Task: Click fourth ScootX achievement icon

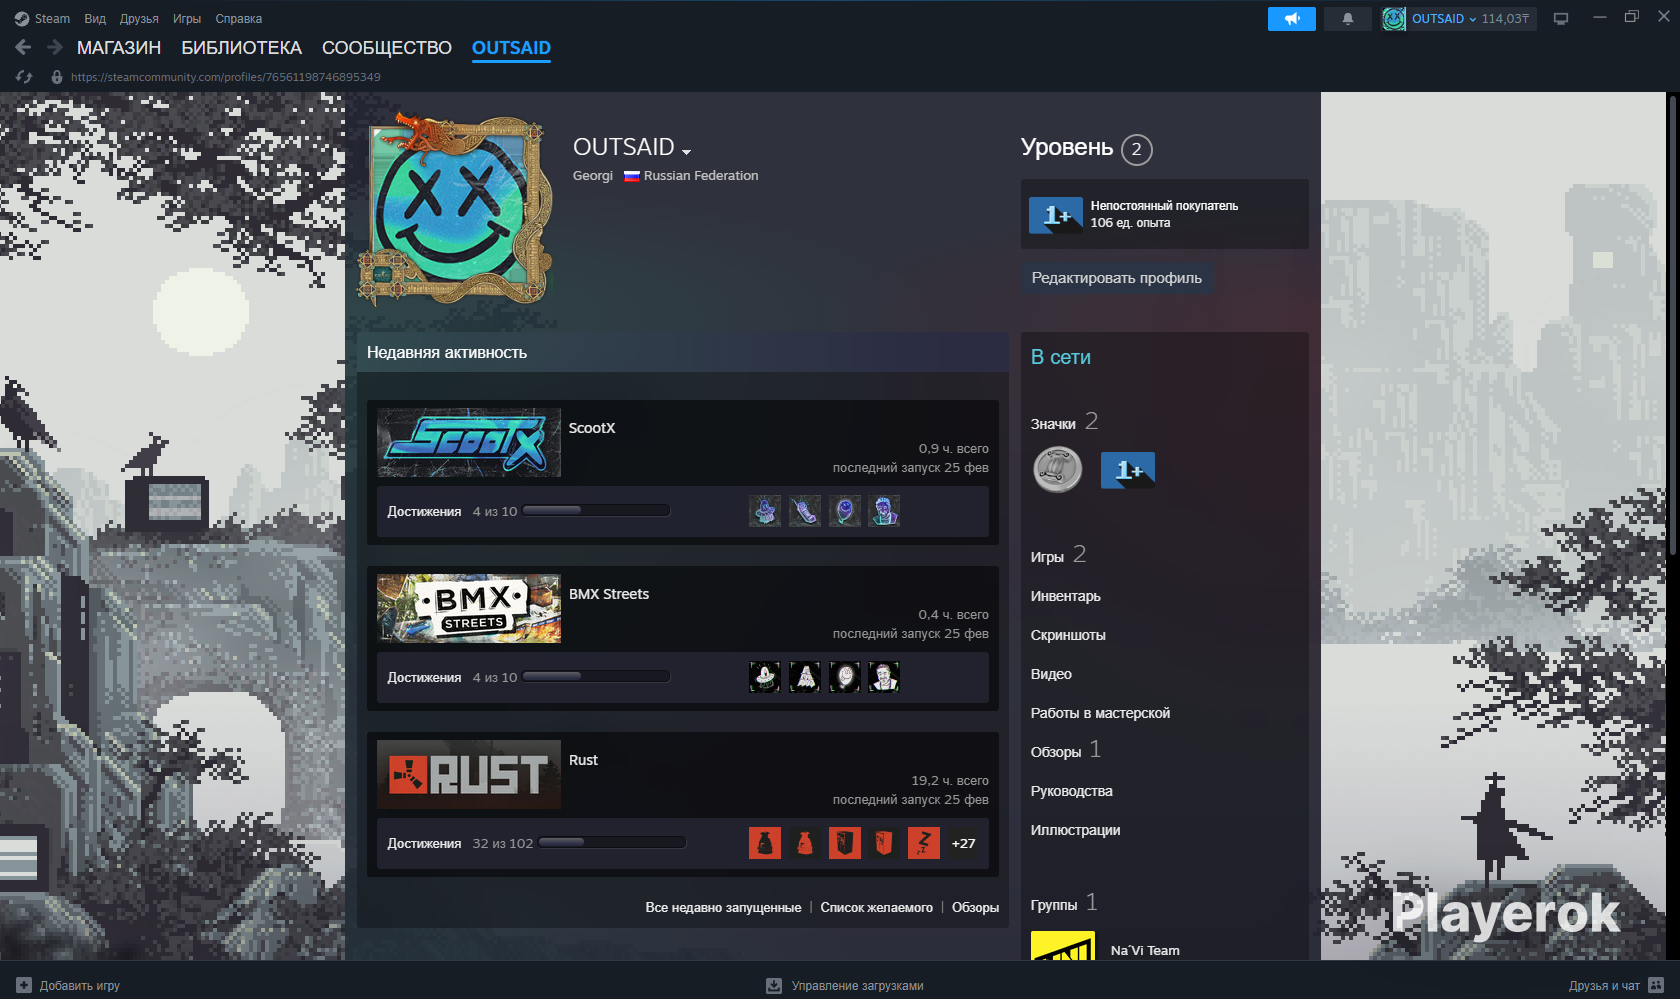Action: [884, 511]
